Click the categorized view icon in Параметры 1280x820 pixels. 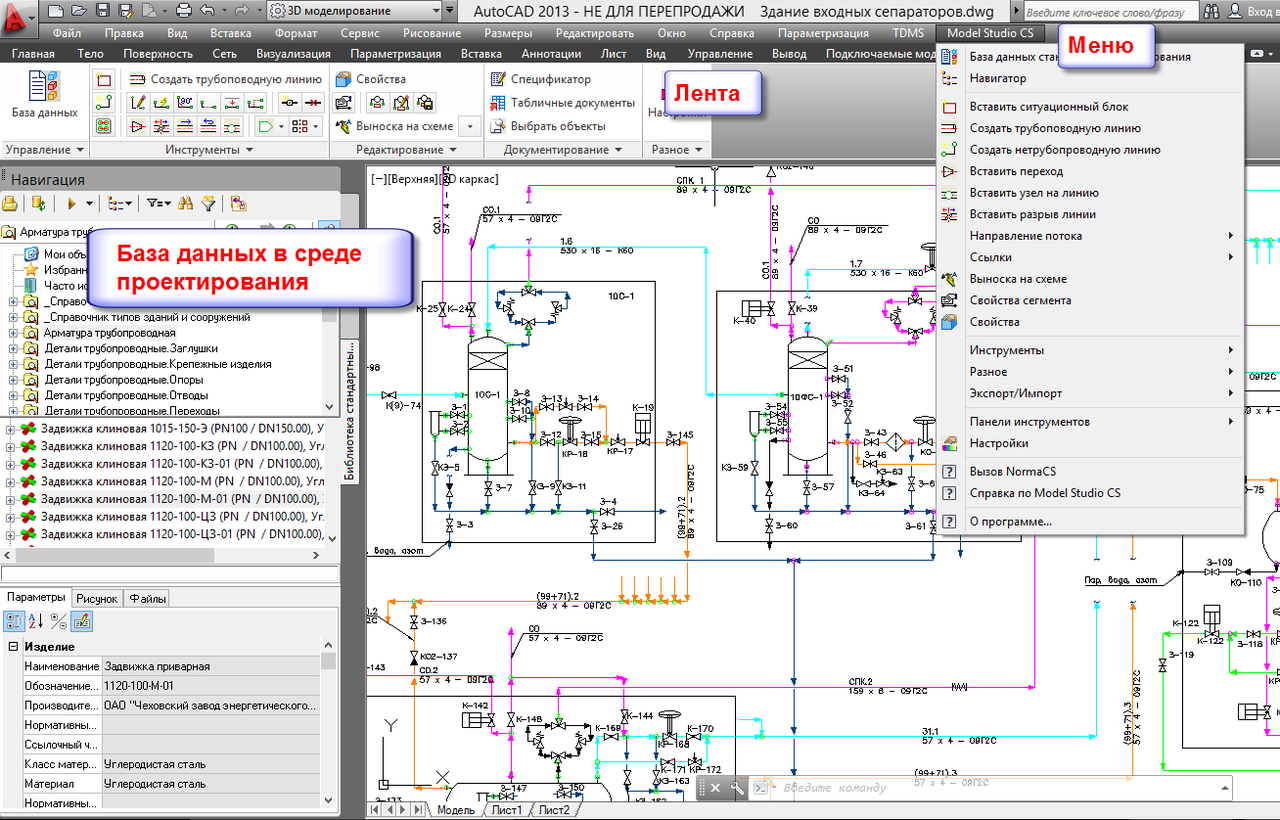tap(14, 621)
